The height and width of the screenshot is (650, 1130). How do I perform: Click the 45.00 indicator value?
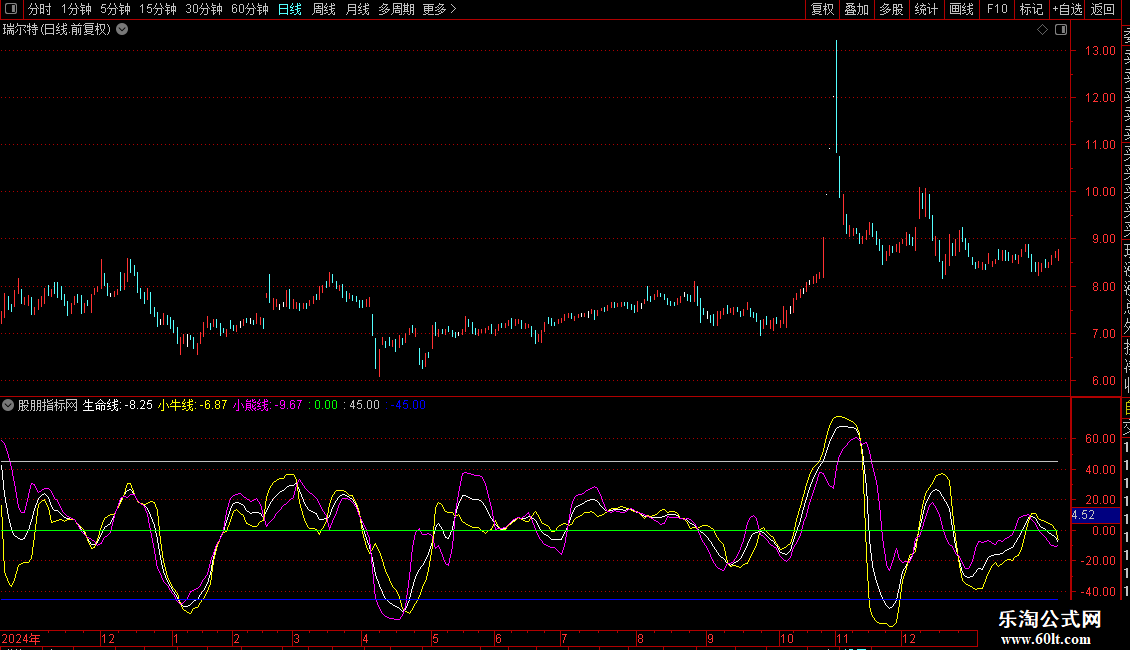coord(364,405)
